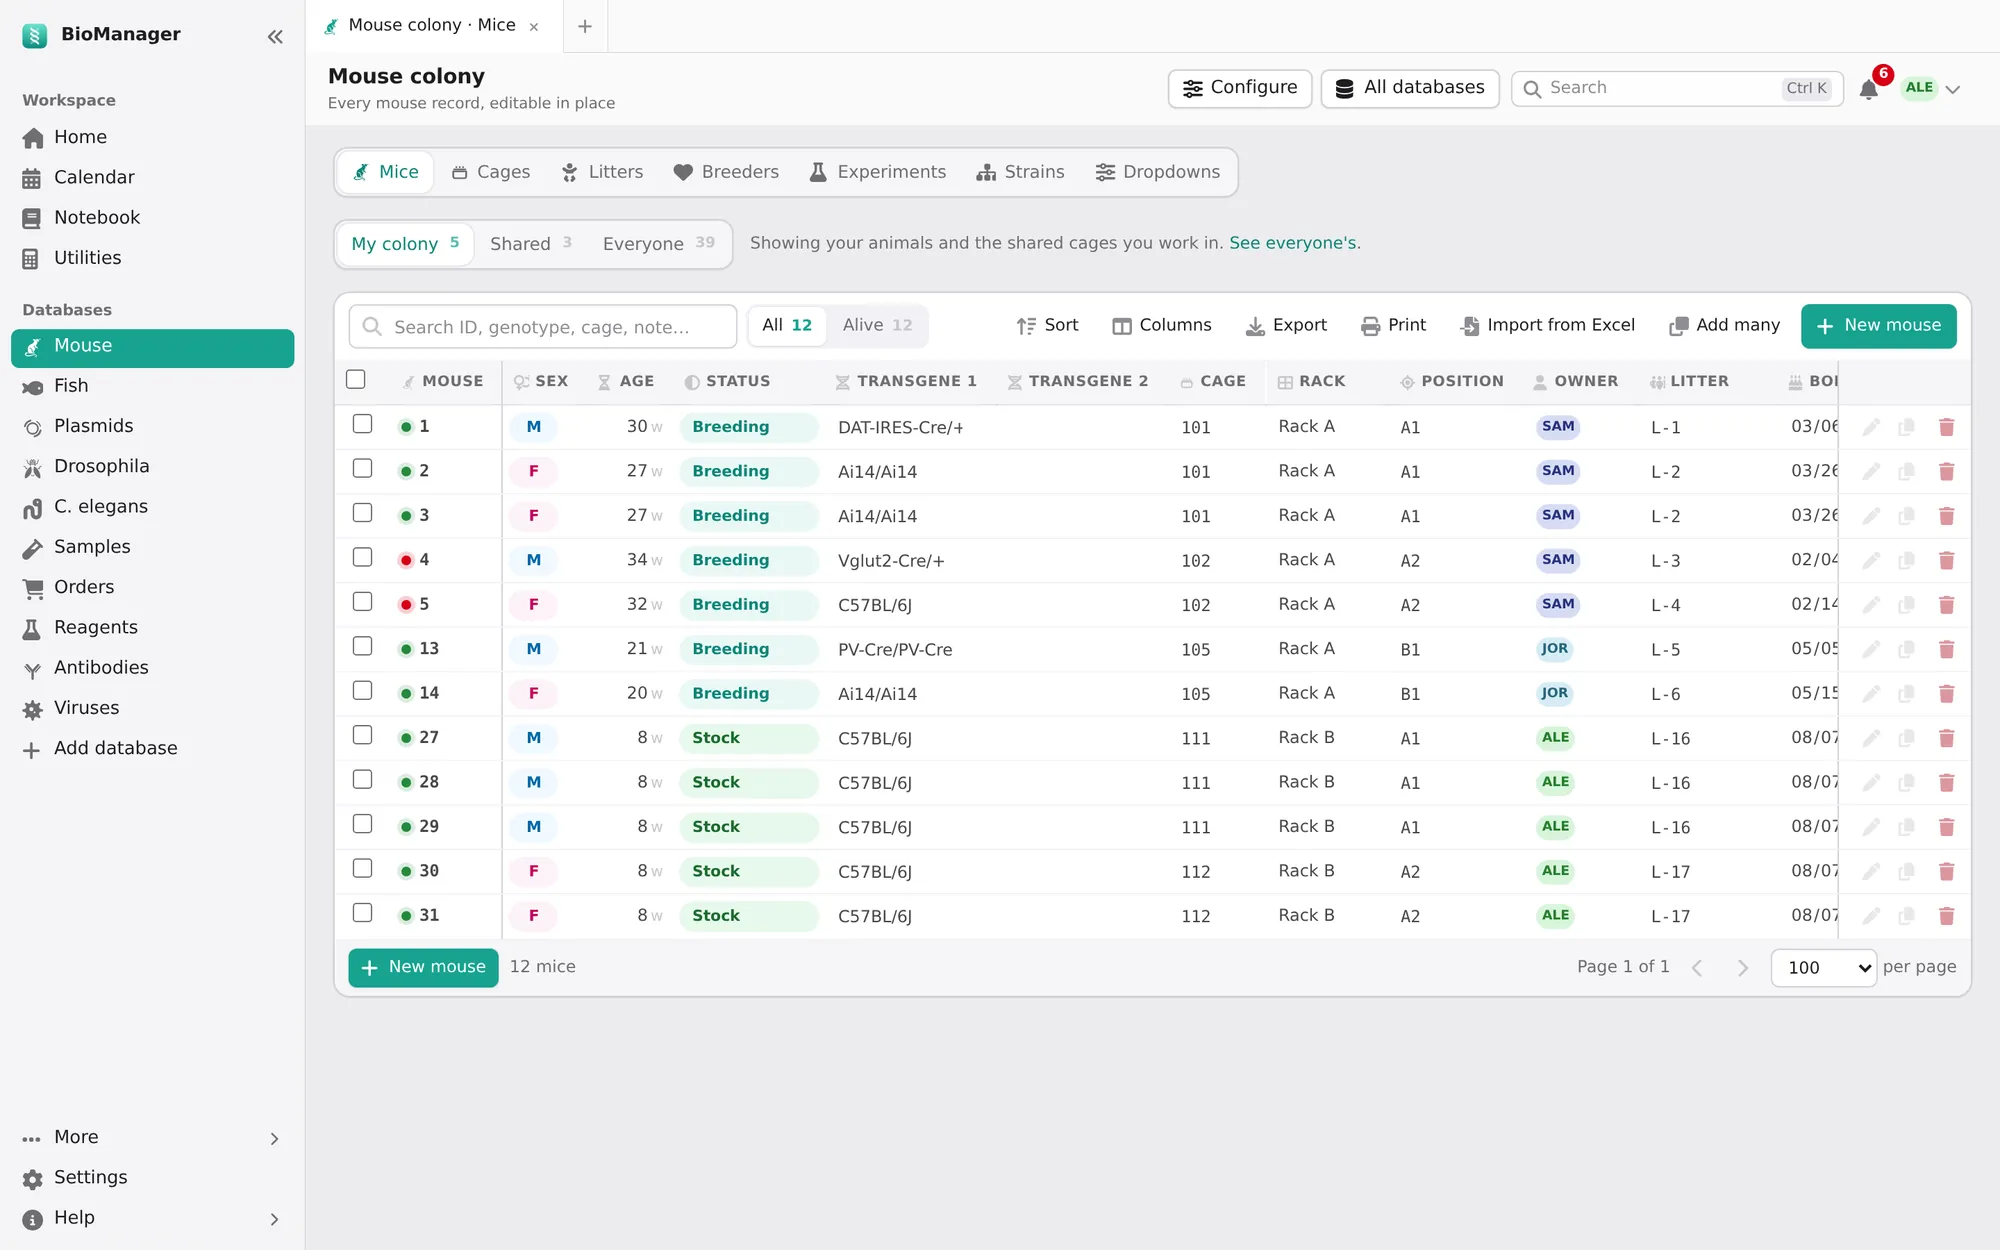The height and width of the screenshot is (1250, 2000).
Task: Open Utilities from the sidebar
Action: [x=152, y=258]
